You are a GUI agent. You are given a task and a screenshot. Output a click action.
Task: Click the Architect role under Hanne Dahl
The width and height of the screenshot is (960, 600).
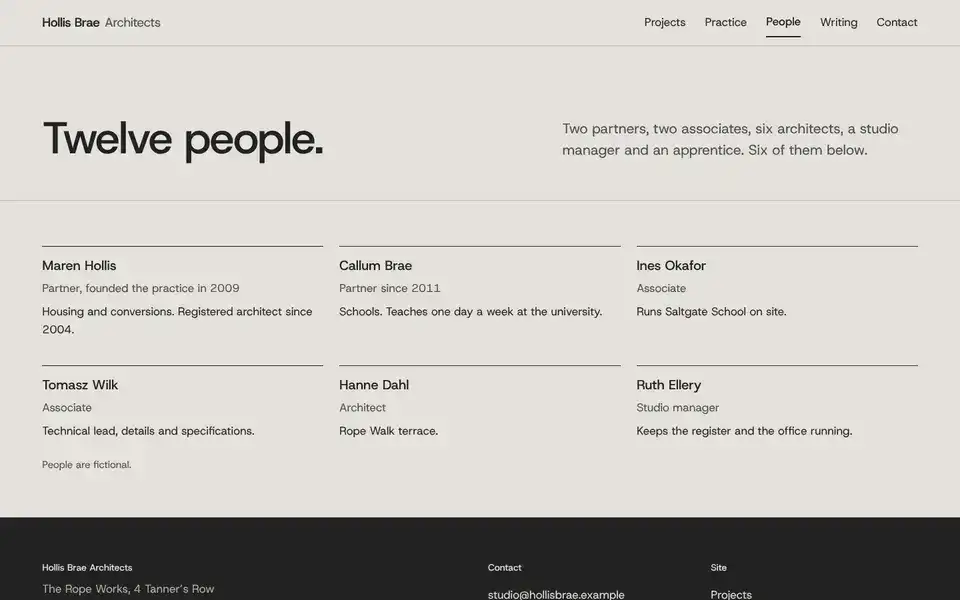click(362, 407)
